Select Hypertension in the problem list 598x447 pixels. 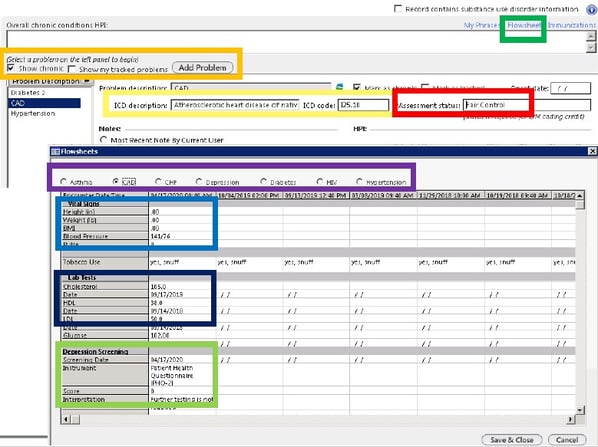coord(33,114)
